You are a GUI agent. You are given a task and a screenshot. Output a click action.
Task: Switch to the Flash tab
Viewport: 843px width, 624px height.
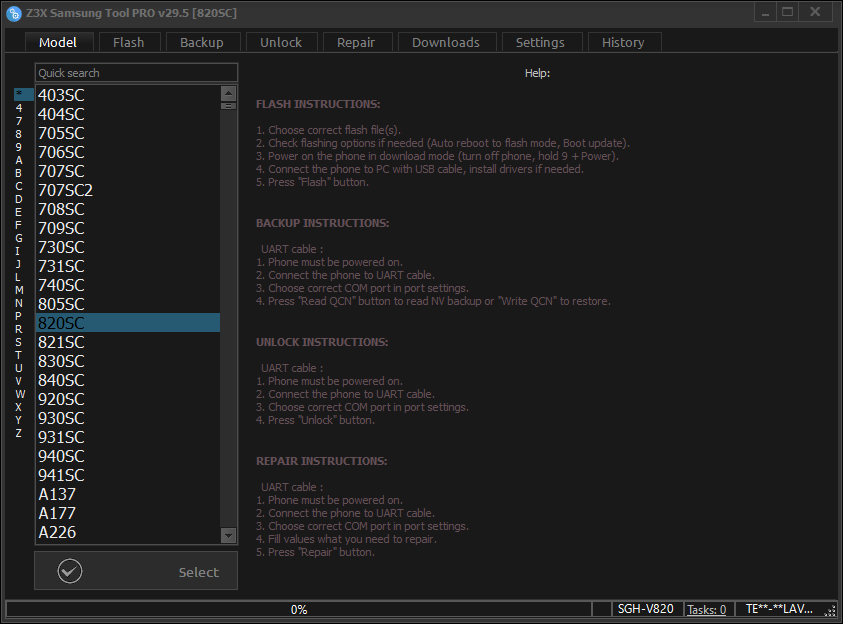coord(128,42)
